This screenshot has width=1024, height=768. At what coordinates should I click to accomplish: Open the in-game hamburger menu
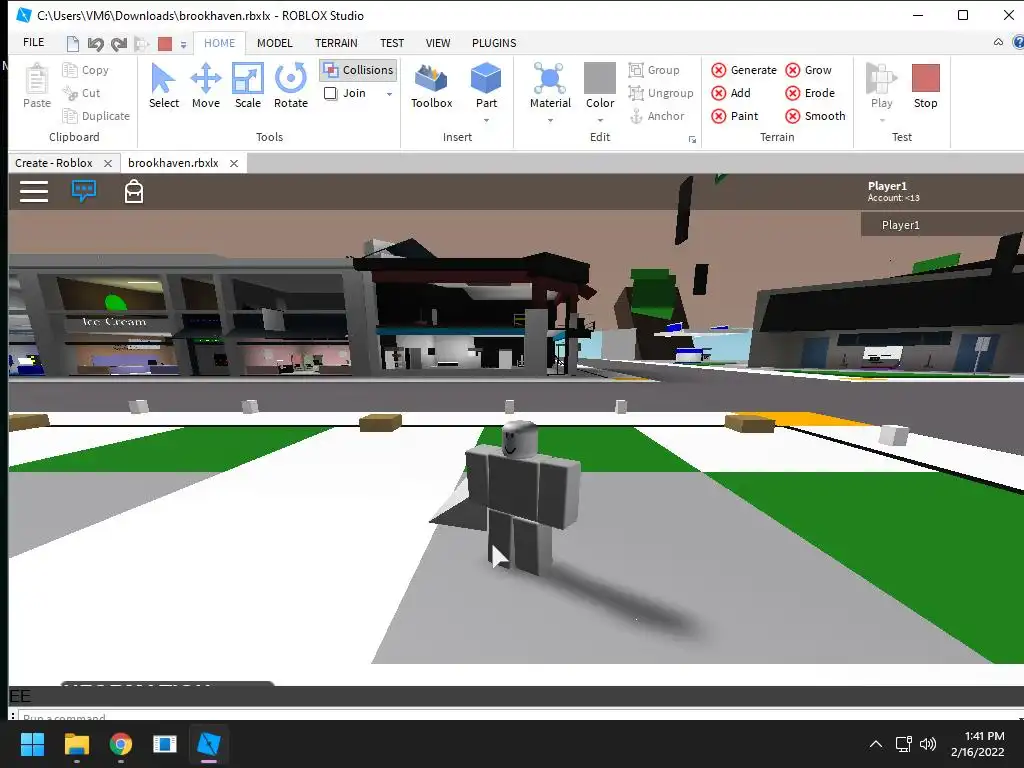[x=34, y=191]
